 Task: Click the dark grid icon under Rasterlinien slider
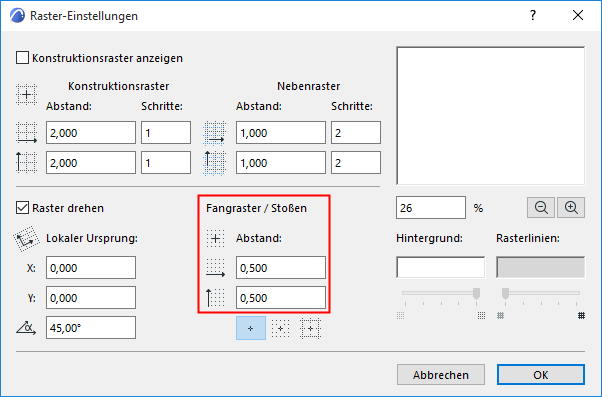582,316
